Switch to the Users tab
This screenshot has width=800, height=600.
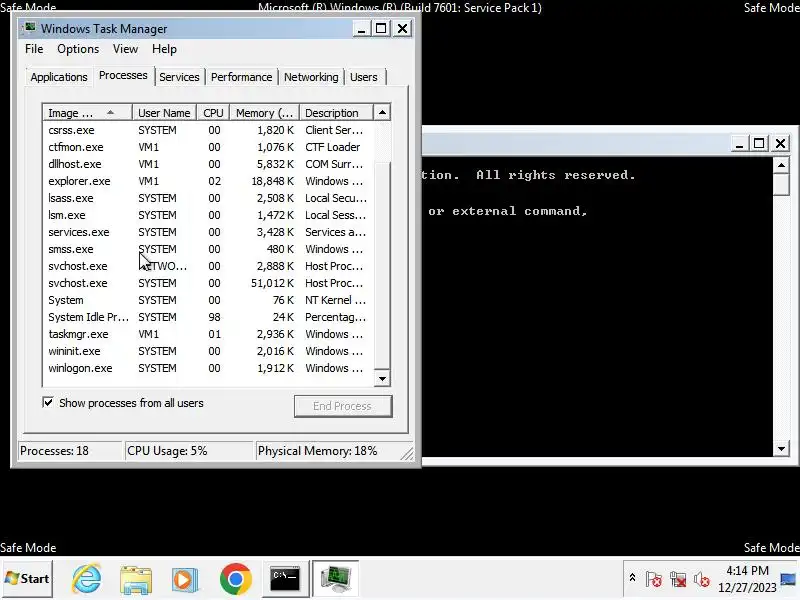point(364,77)
